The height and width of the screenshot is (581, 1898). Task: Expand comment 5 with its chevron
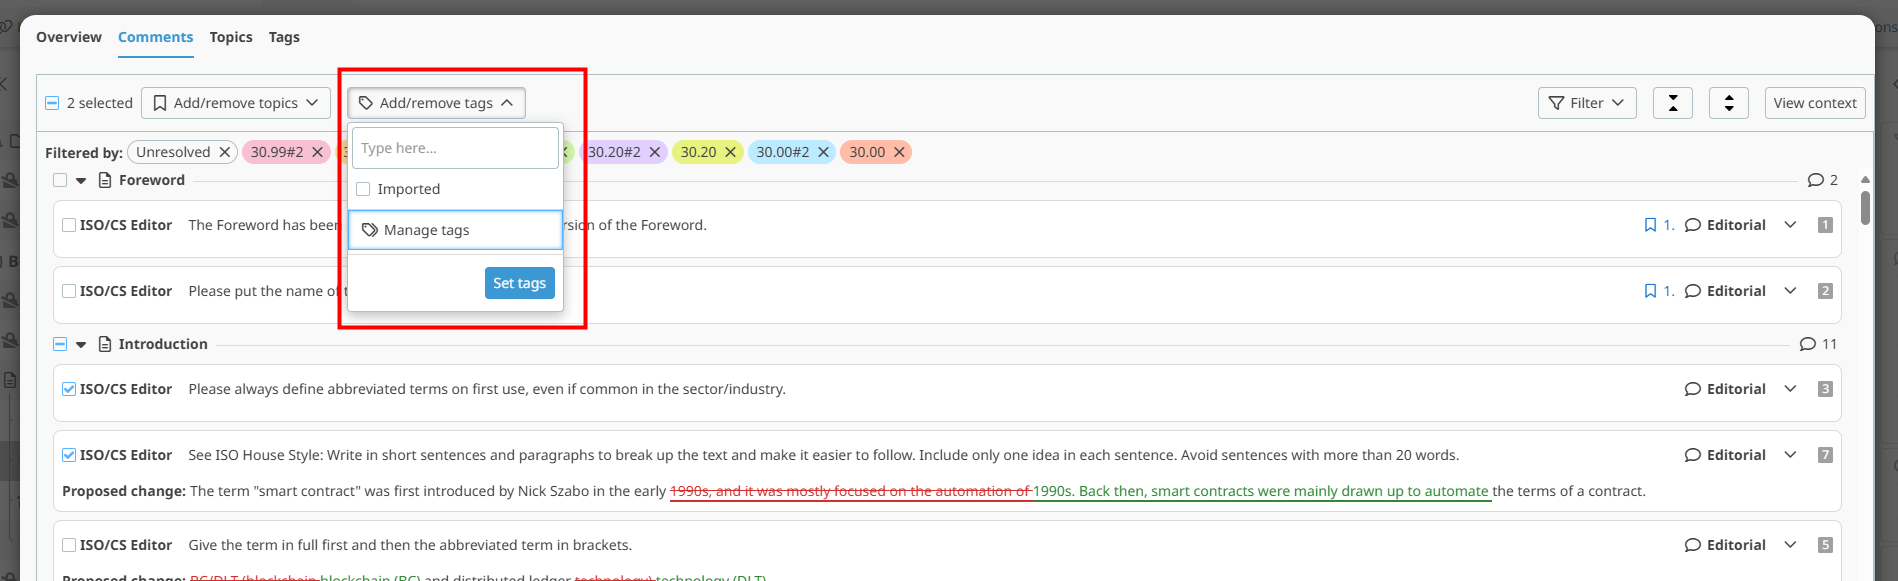[x=1791, y=545]
